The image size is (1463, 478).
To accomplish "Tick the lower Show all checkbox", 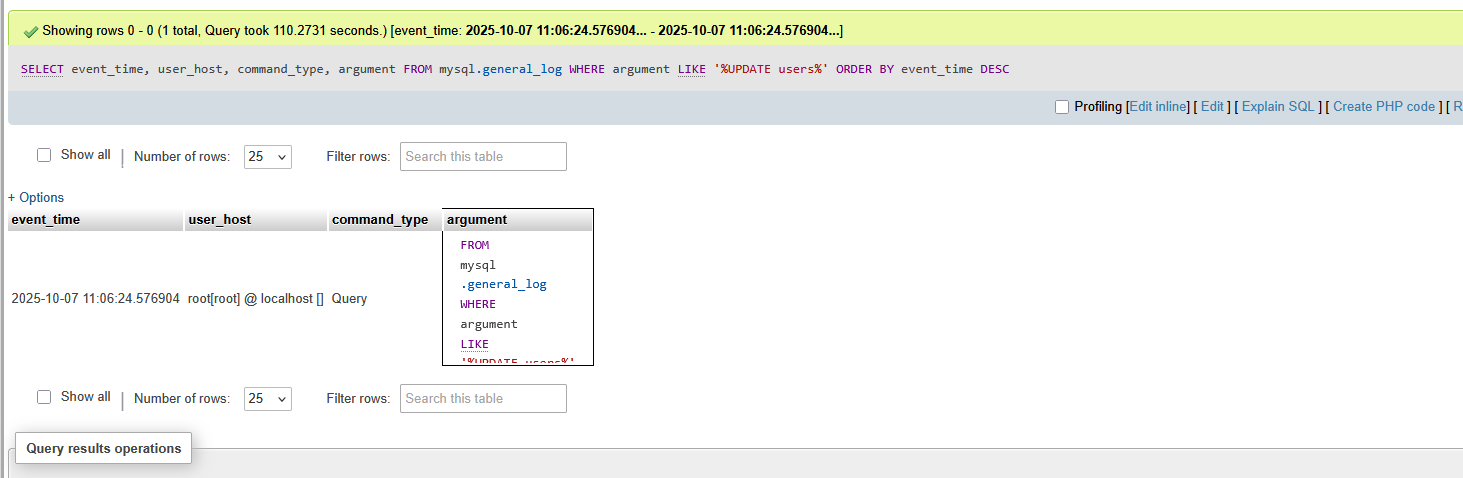I will tap(44, 397).
